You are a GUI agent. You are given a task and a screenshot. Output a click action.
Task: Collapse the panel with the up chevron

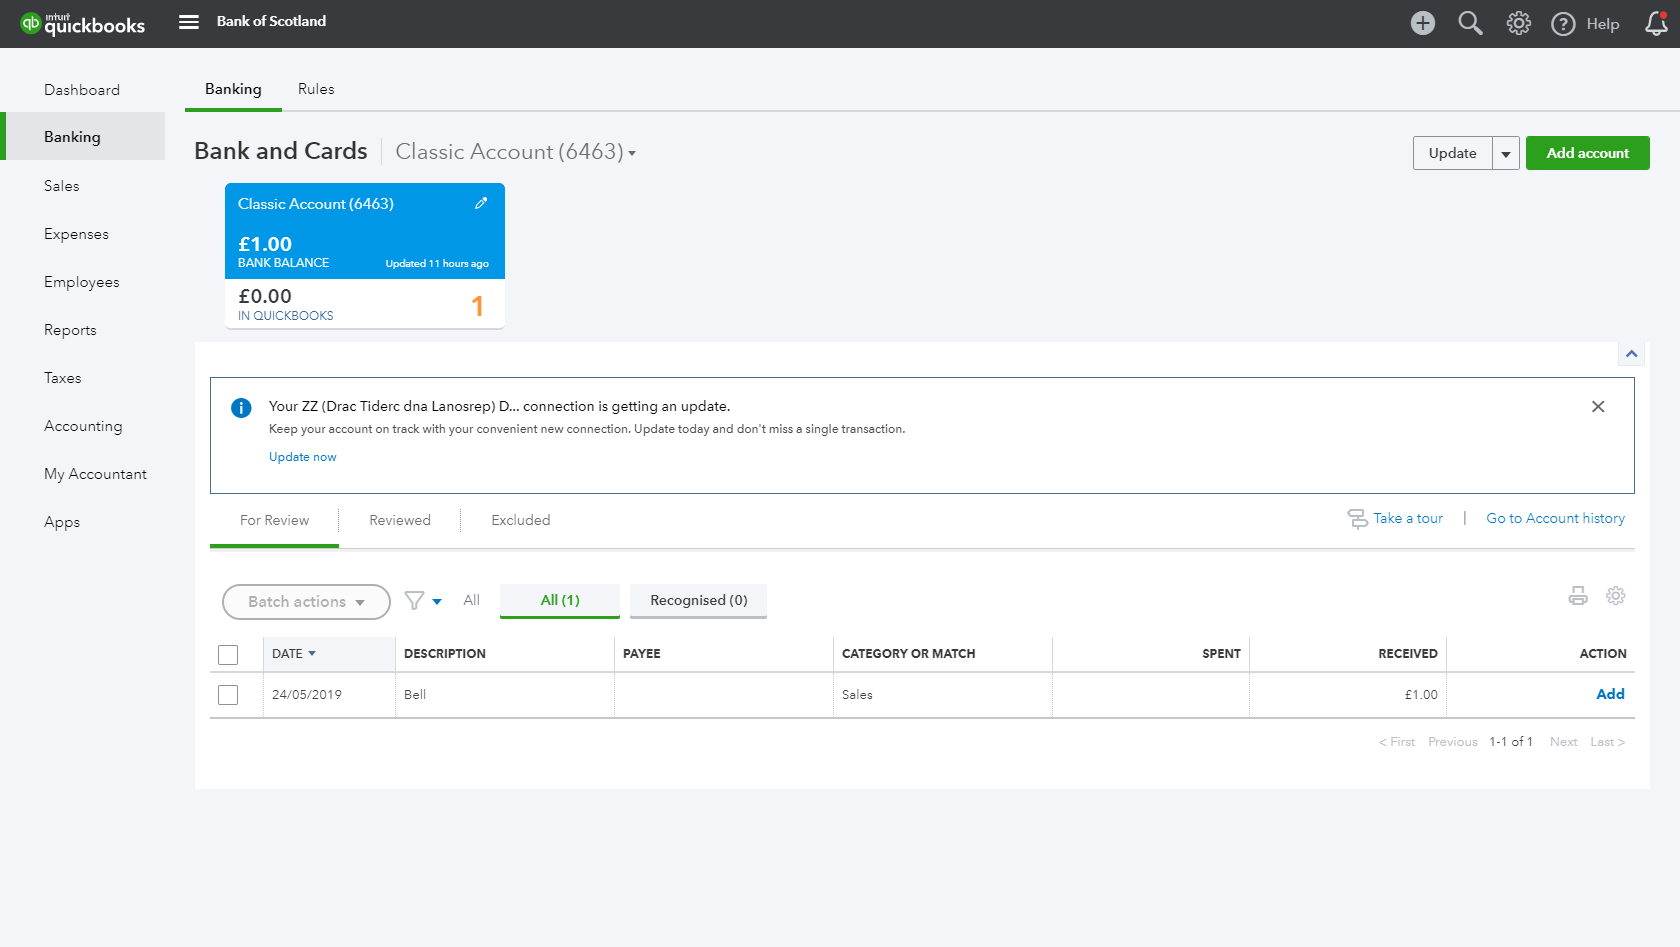1631,354
